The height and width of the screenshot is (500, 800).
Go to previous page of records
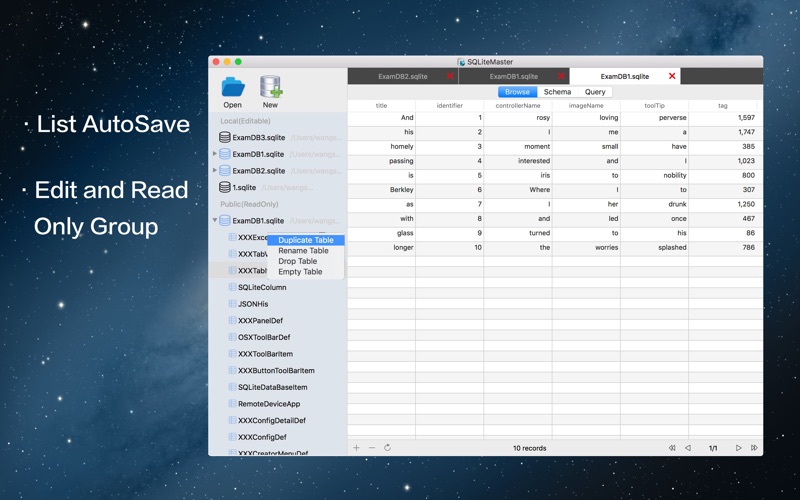688,448
